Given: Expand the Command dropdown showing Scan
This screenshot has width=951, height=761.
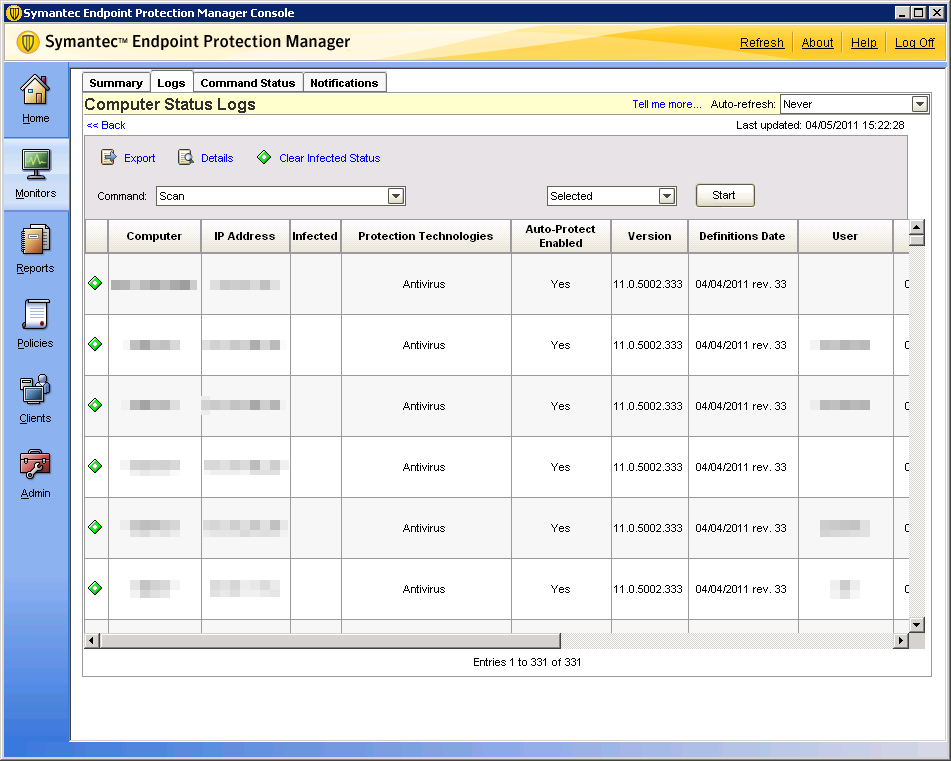Looking at the screenshot, I should pos(396,196).
